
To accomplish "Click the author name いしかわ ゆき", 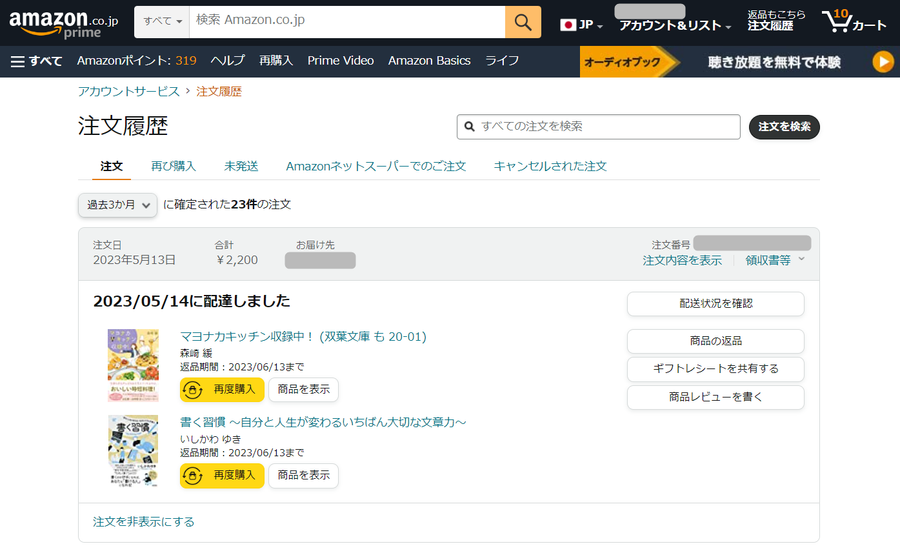I will (210, 439).
